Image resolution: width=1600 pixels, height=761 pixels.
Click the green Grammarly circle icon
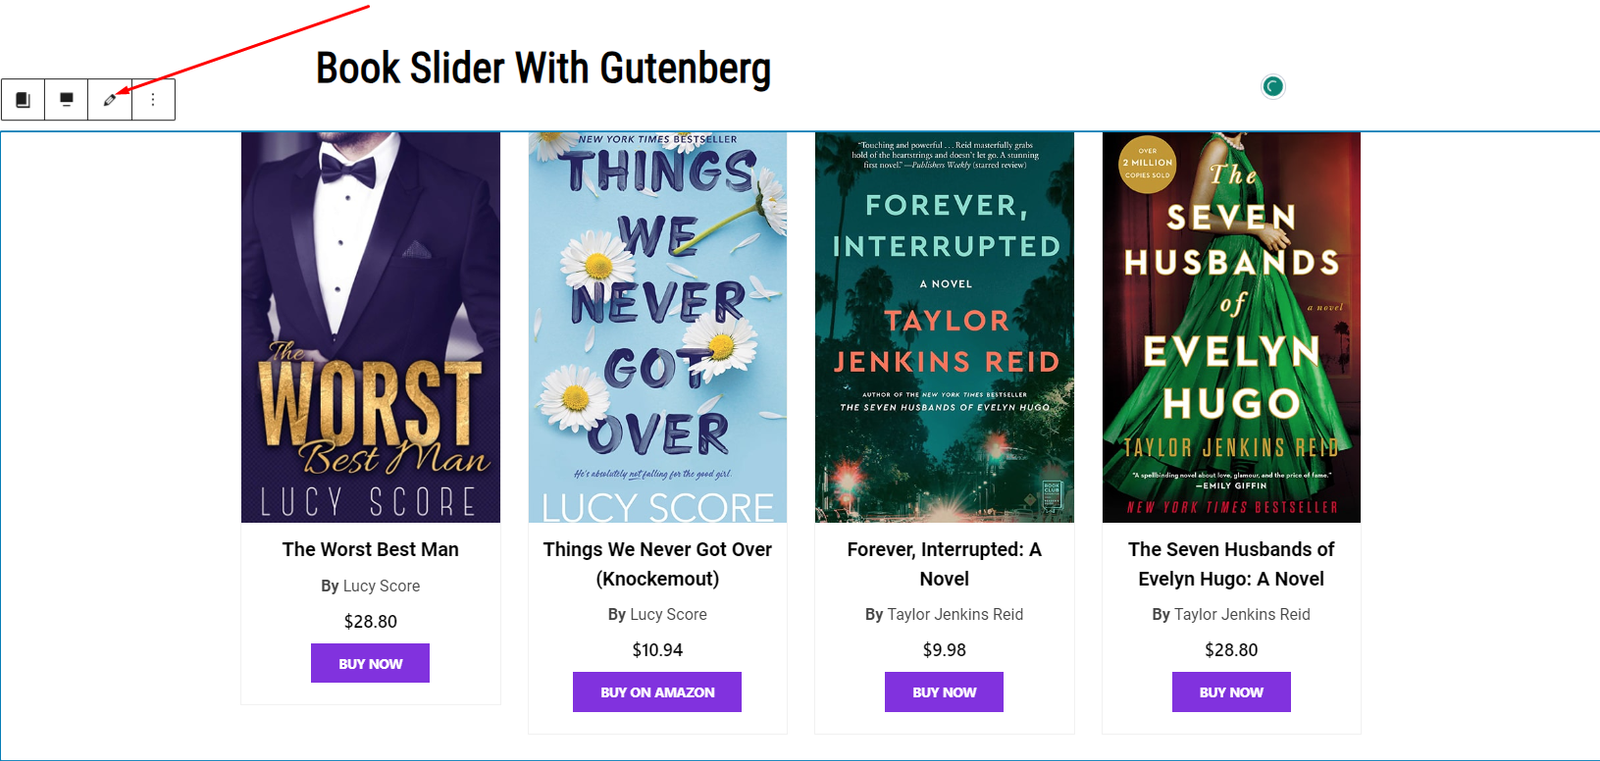click(1273, 87)
